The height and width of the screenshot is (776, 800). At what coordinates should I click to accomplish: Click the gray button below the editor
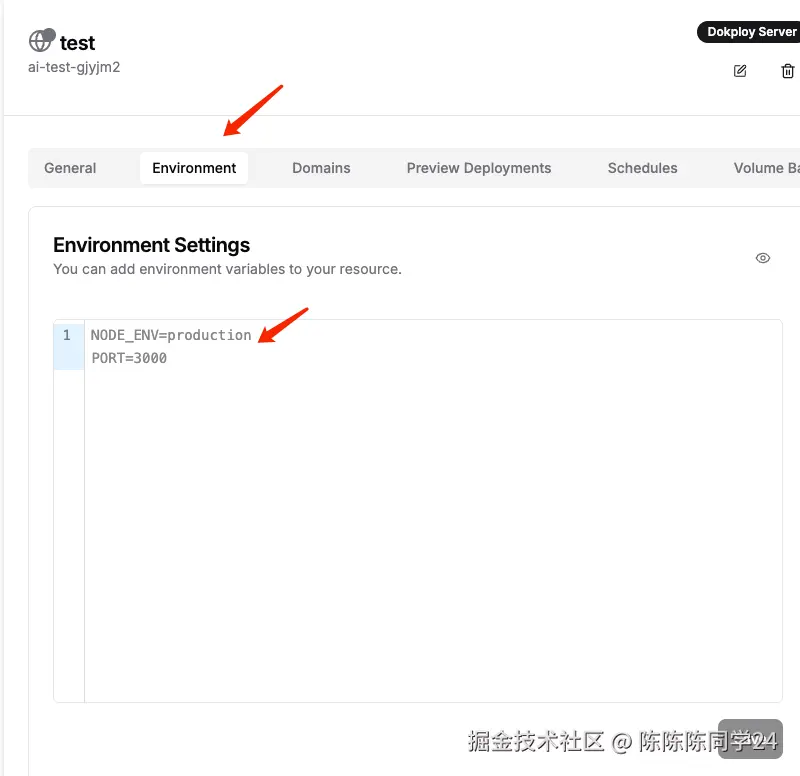point(750,738)
